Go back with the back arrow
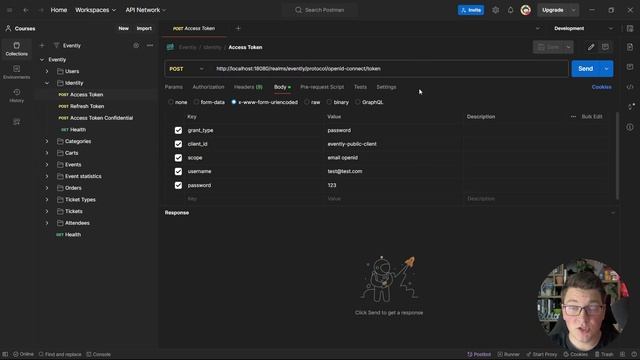 [26, 10]
